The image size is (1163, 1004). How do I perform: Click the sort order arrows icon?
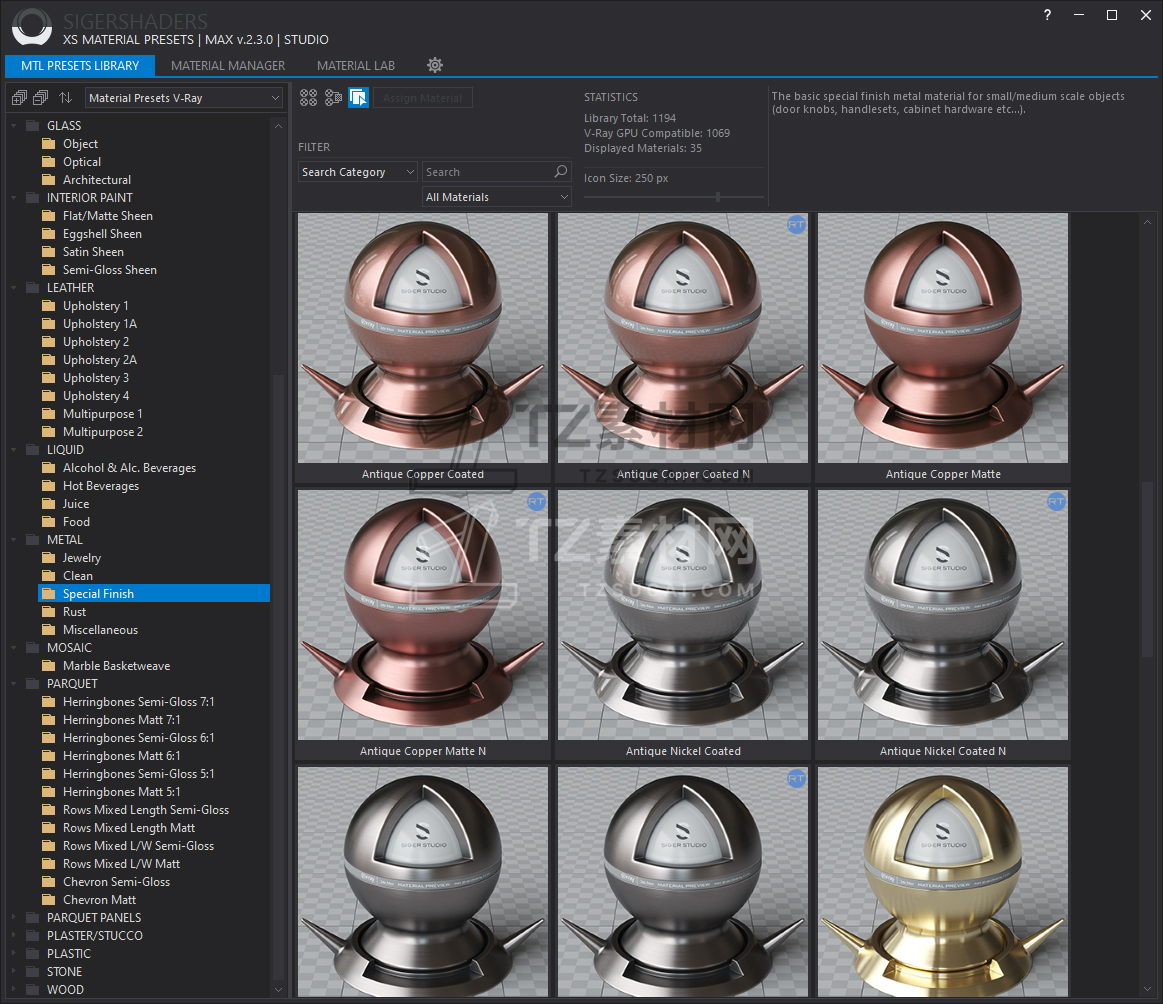click(x=66, y=98)
